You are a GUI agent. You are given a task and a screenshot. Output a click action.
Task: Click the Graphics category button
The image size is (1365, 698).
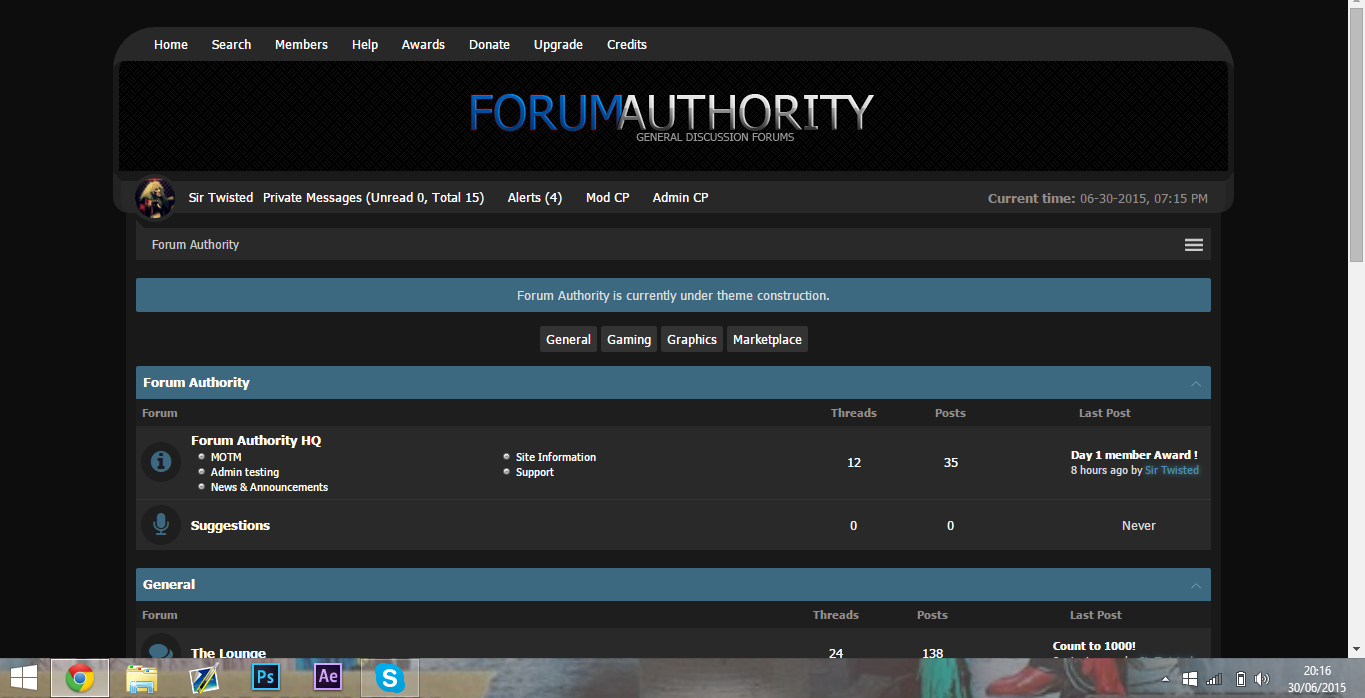692,339
